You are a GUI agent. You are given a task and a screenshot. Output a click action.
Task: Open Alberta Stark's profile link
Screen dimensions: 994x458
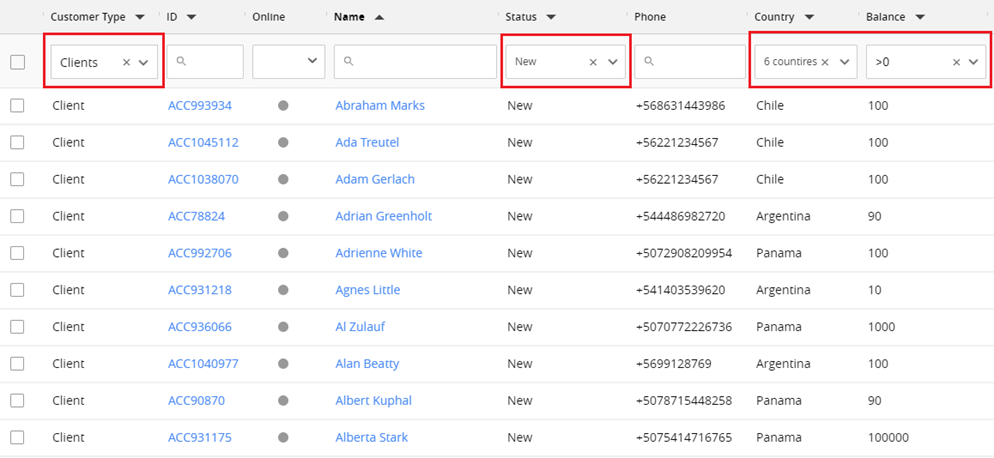pyautogui.click(x=371, y=437)
